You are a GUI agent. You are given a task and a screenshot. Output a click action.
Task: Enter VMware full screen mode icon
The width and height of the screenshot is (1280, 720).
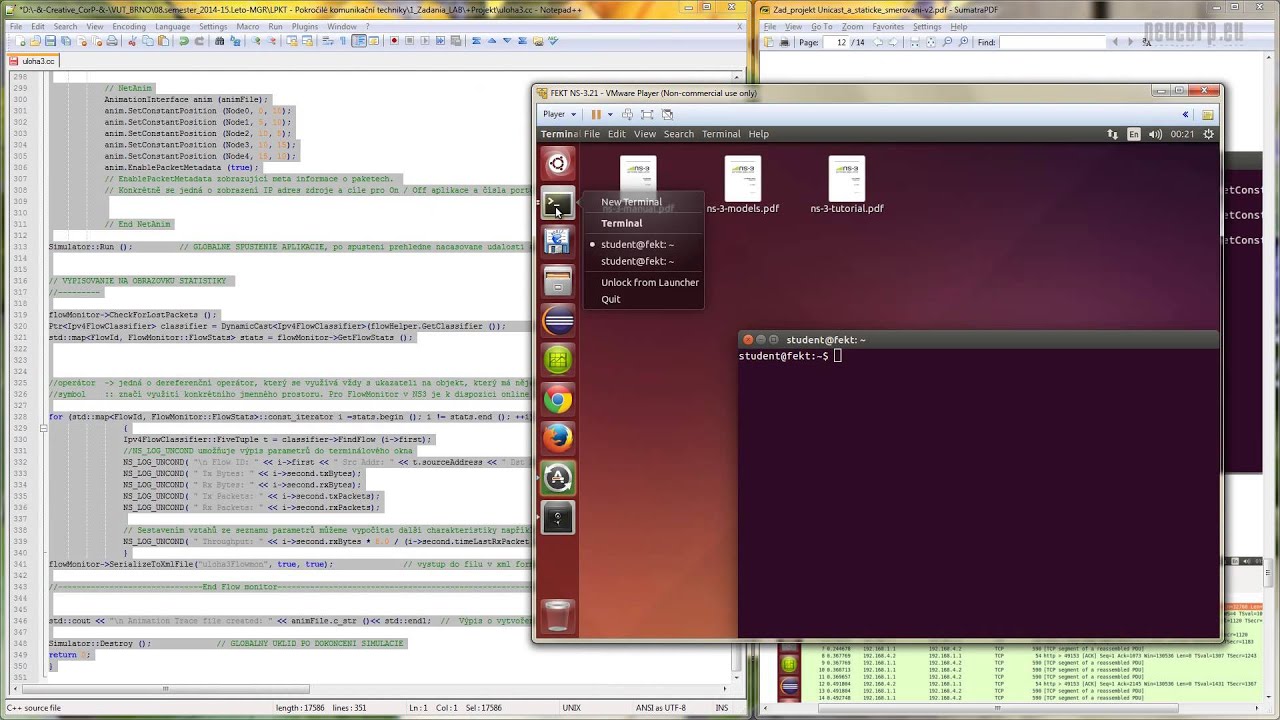click(x=647, y=114)
